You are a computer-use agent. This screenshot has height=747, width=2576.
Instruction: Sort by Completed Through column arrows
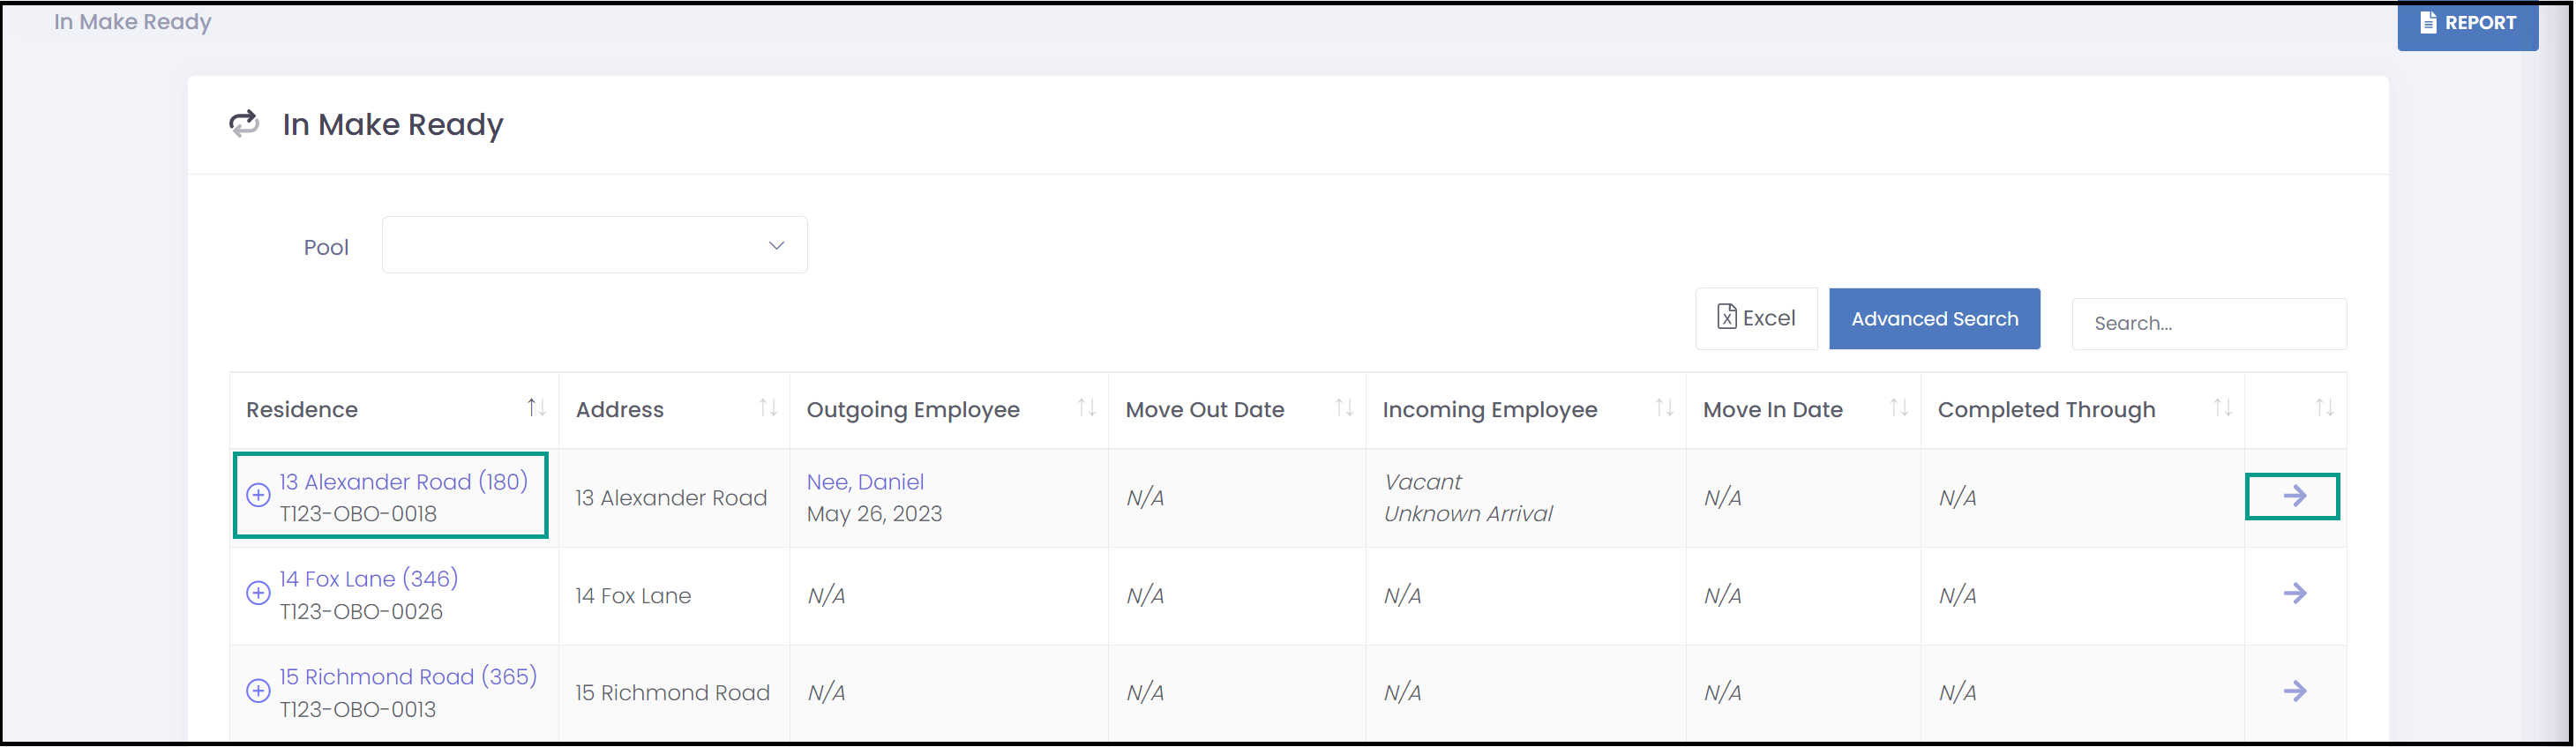point(2222,408)
